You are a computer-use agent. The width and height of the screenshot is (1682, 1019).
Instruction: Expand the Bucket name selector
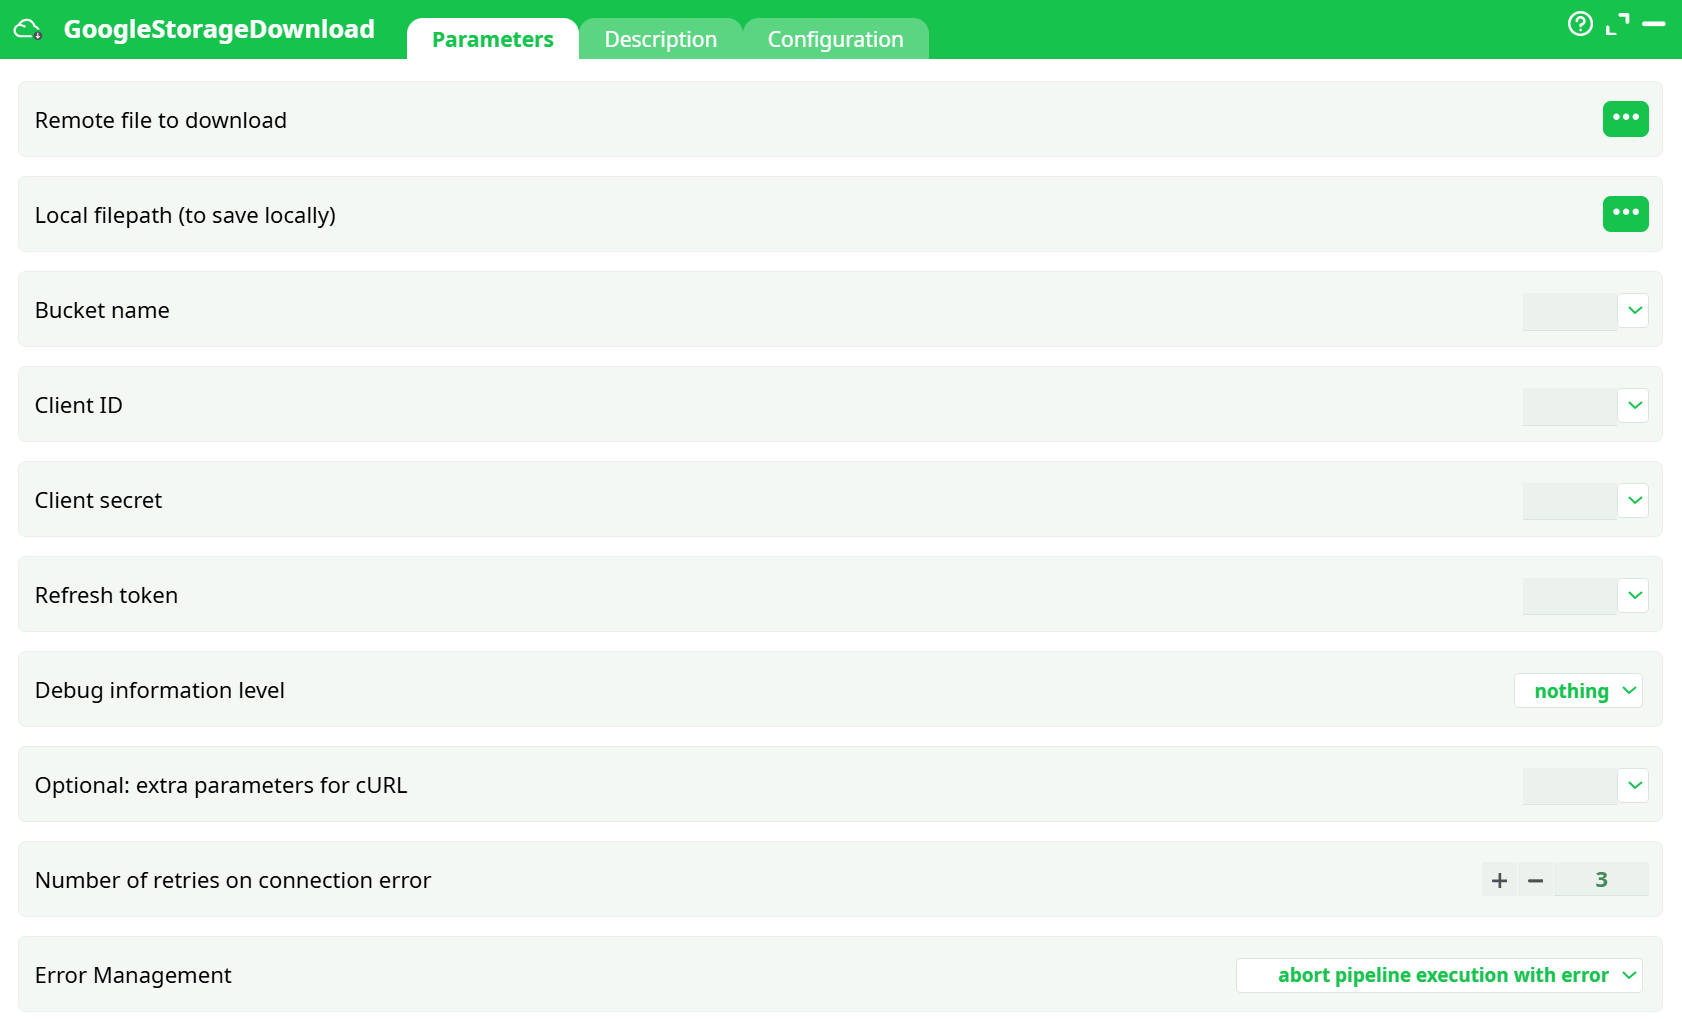[1633, 311]
